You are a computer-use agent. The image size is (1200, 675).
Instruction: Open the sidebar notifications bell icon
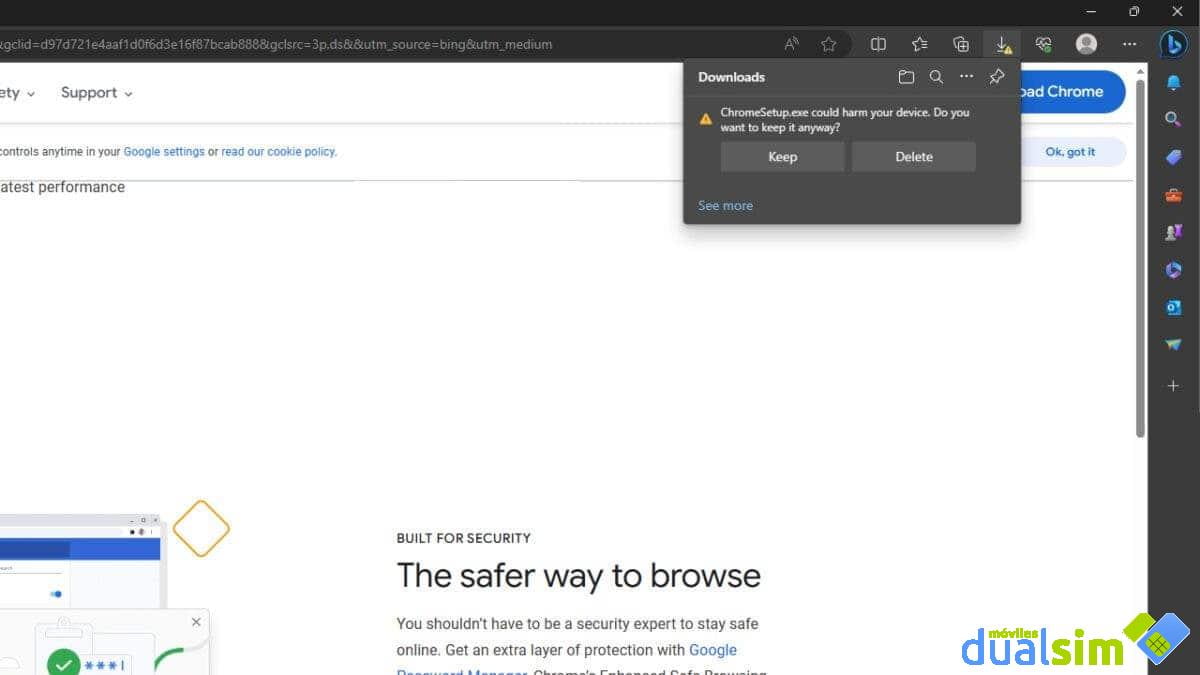pos(1173,82)
